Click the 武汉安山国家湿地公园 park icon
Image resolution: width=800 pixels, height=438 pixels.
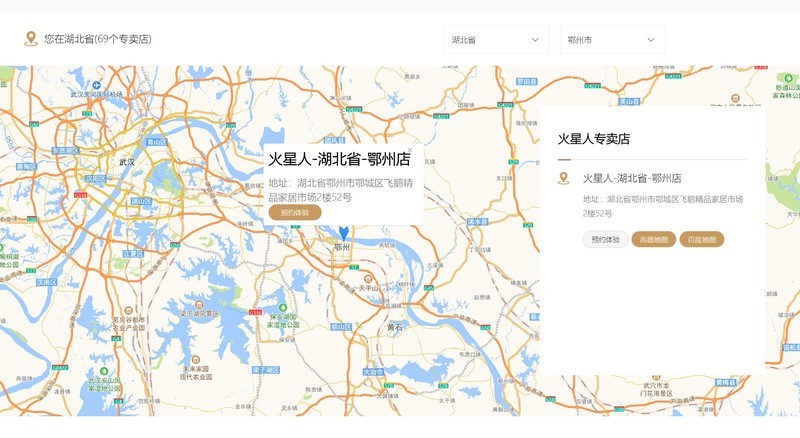click(x=104, y=371)
